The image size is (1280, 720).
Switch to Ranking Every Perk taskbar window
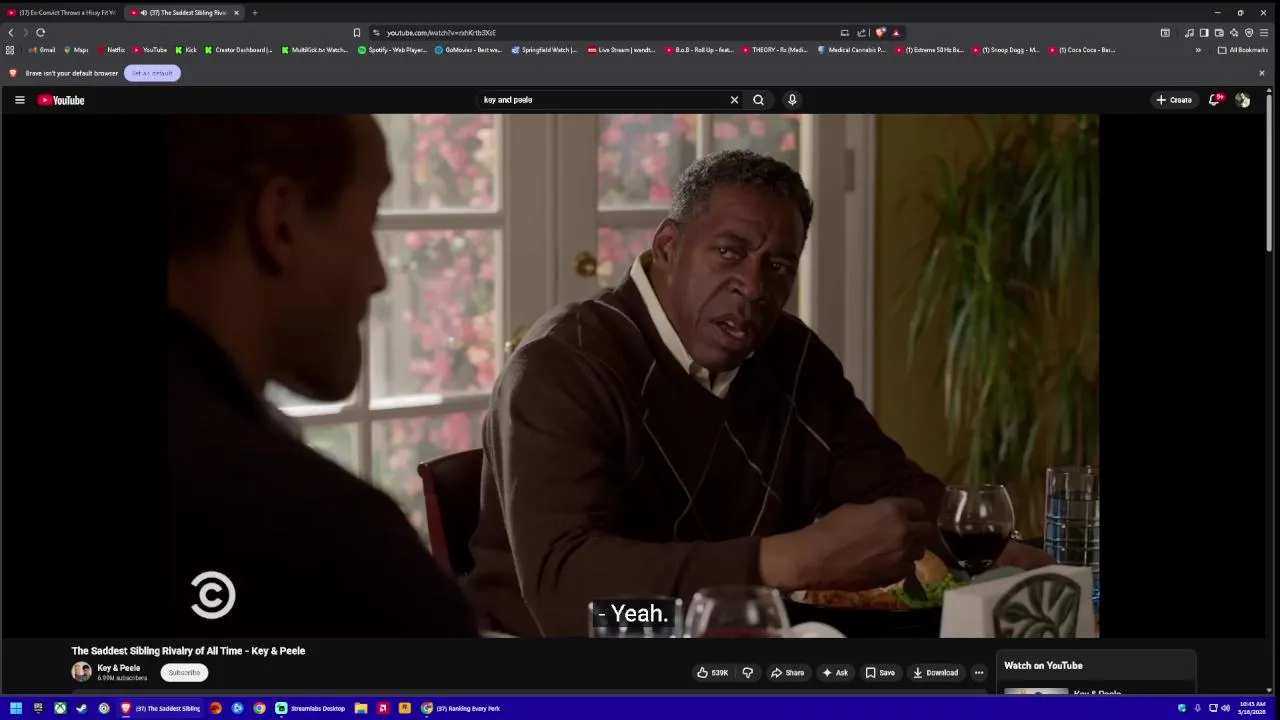[x=460, y=708]
